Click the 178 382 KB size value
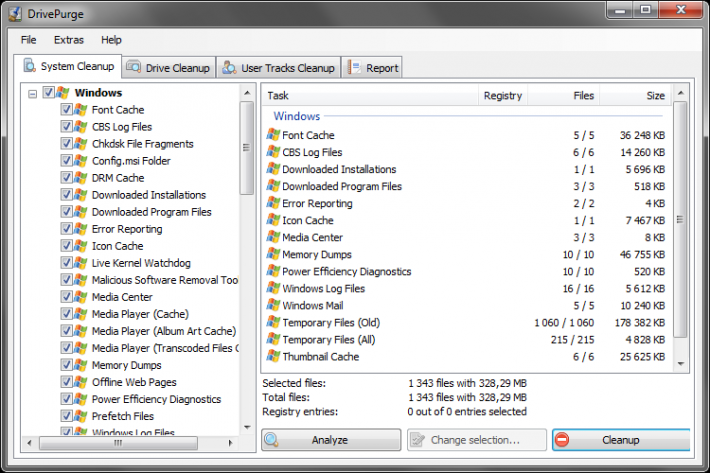The width and height of the screenshot is (710, 473). 639,323
